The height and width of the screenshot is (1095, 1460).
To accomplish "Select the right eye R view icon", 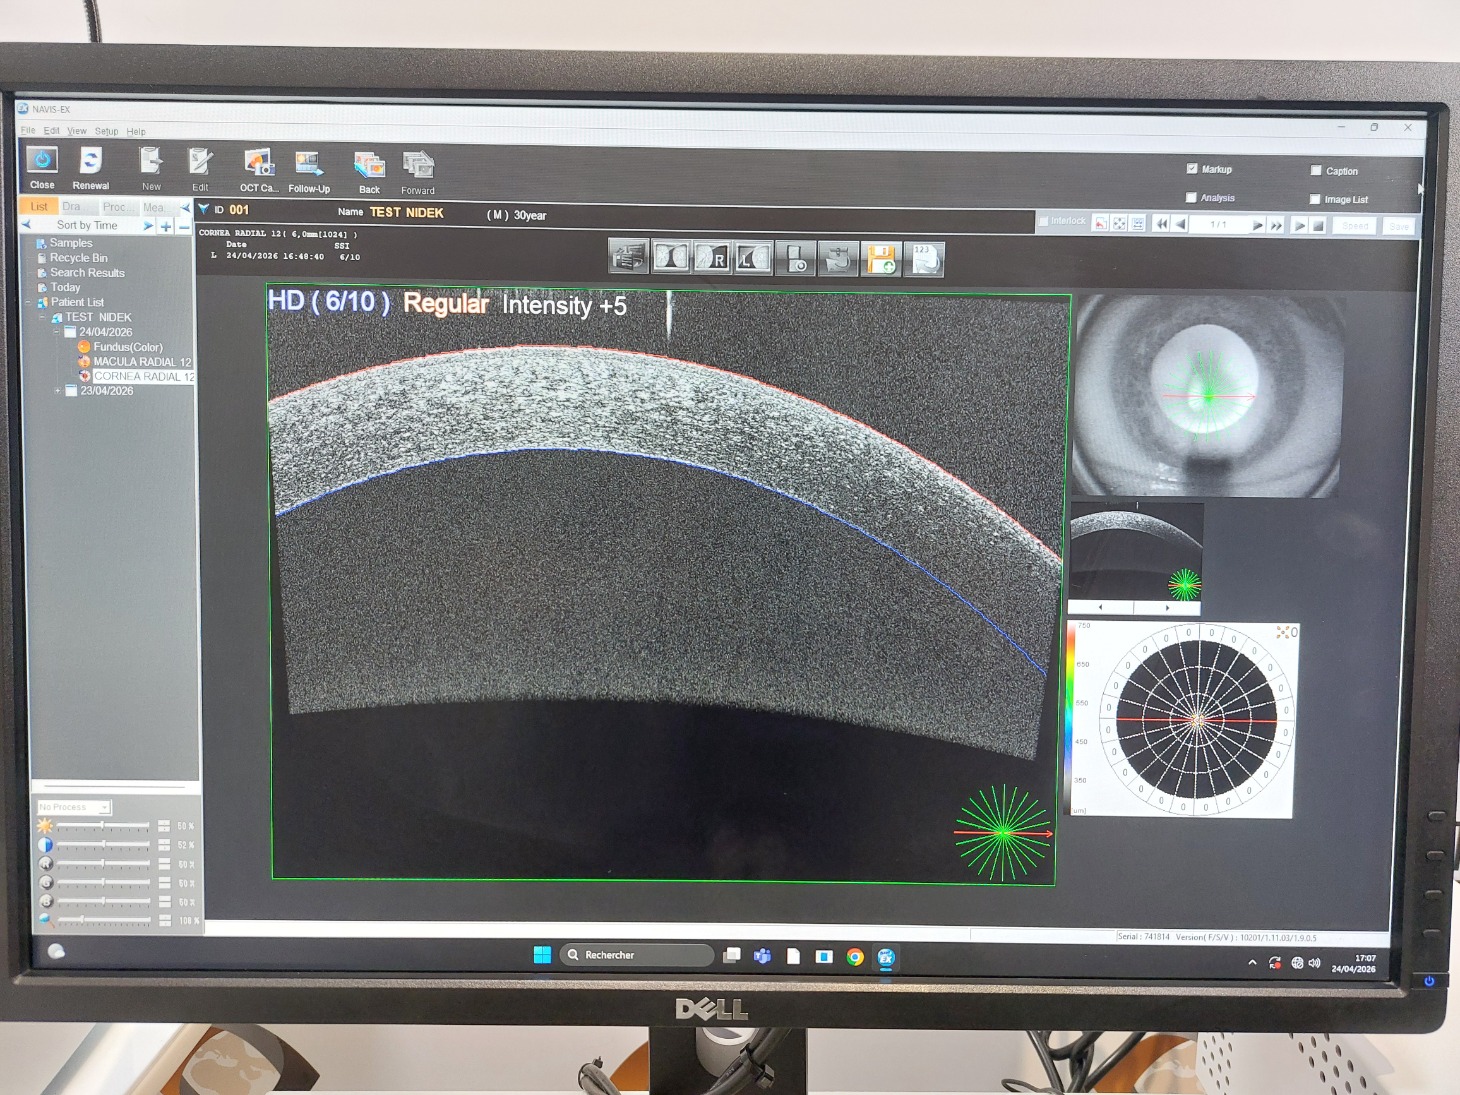I will [x=711, y=258].
